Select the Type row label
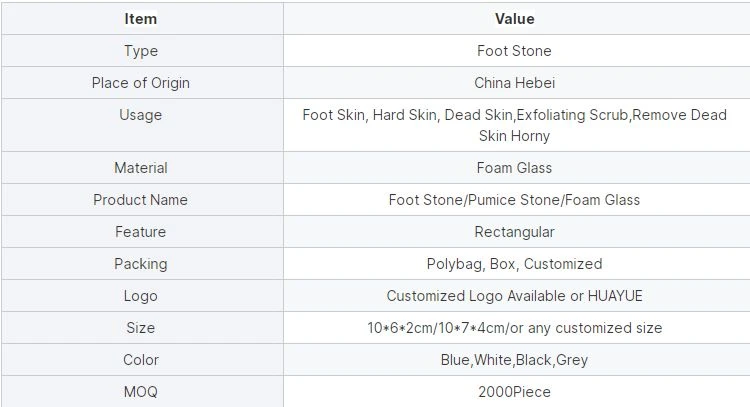This screenshot has width=750, height=407. pos(141,51)
